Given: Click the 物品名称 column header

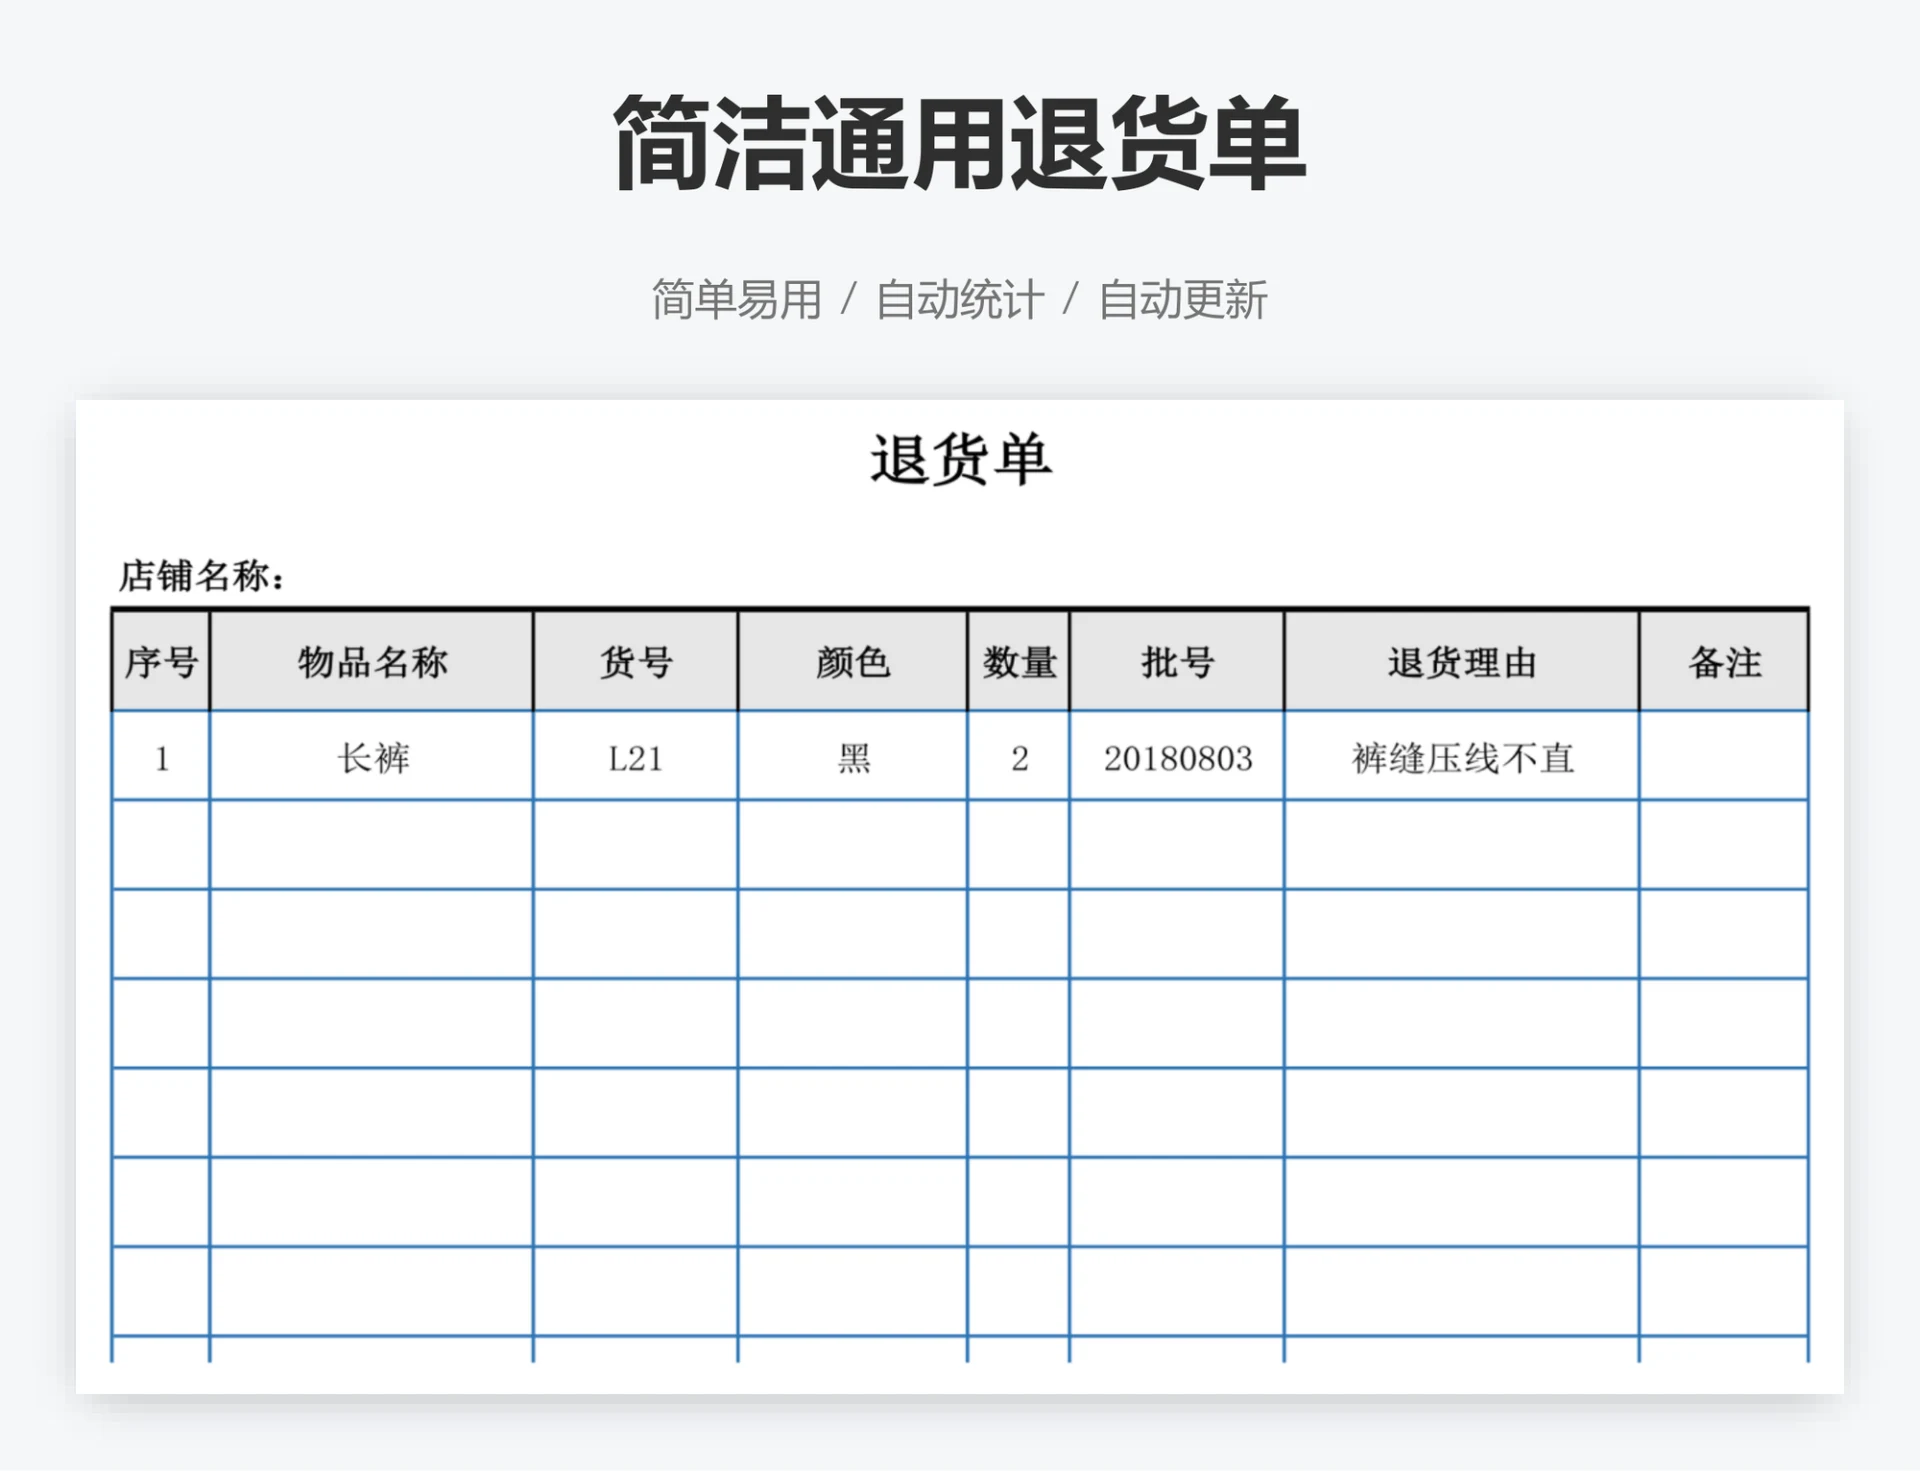Looking at the screenshot, I should [x=372, y=662].
